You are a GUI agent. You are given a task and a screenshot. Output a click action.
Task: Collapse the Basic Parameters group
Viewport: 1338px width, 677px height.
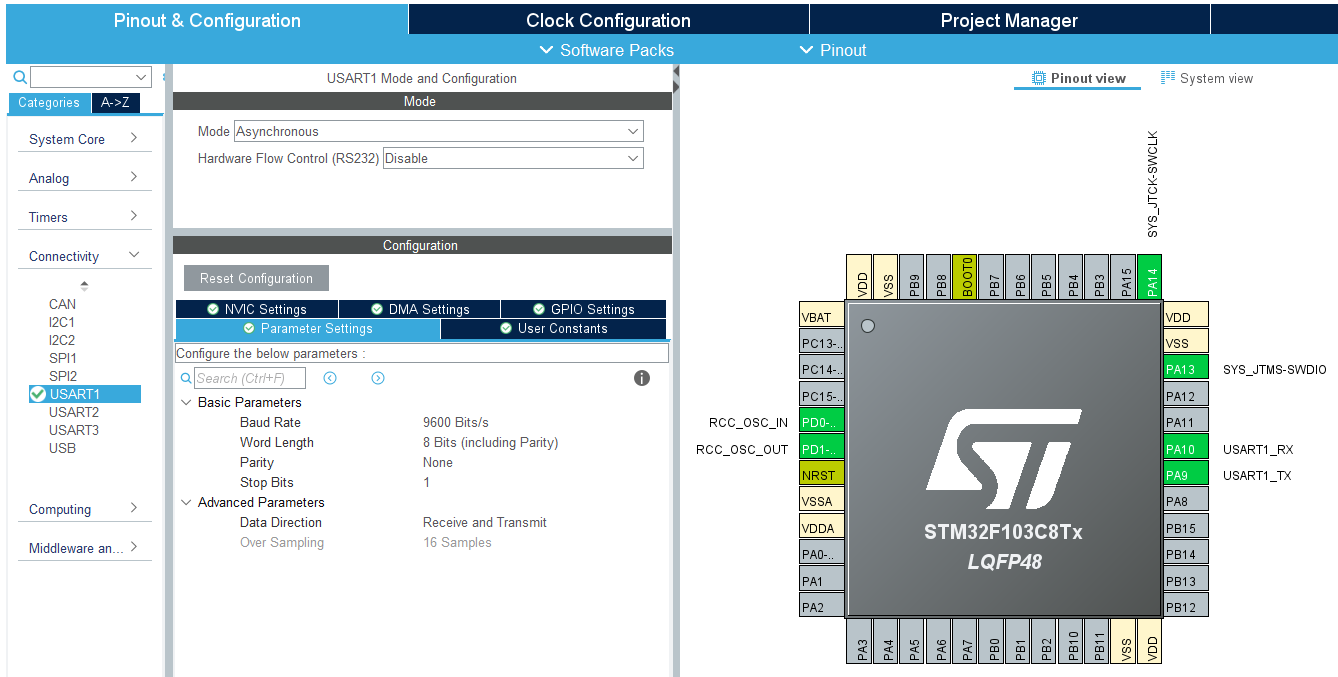click(x=186, y=402)
